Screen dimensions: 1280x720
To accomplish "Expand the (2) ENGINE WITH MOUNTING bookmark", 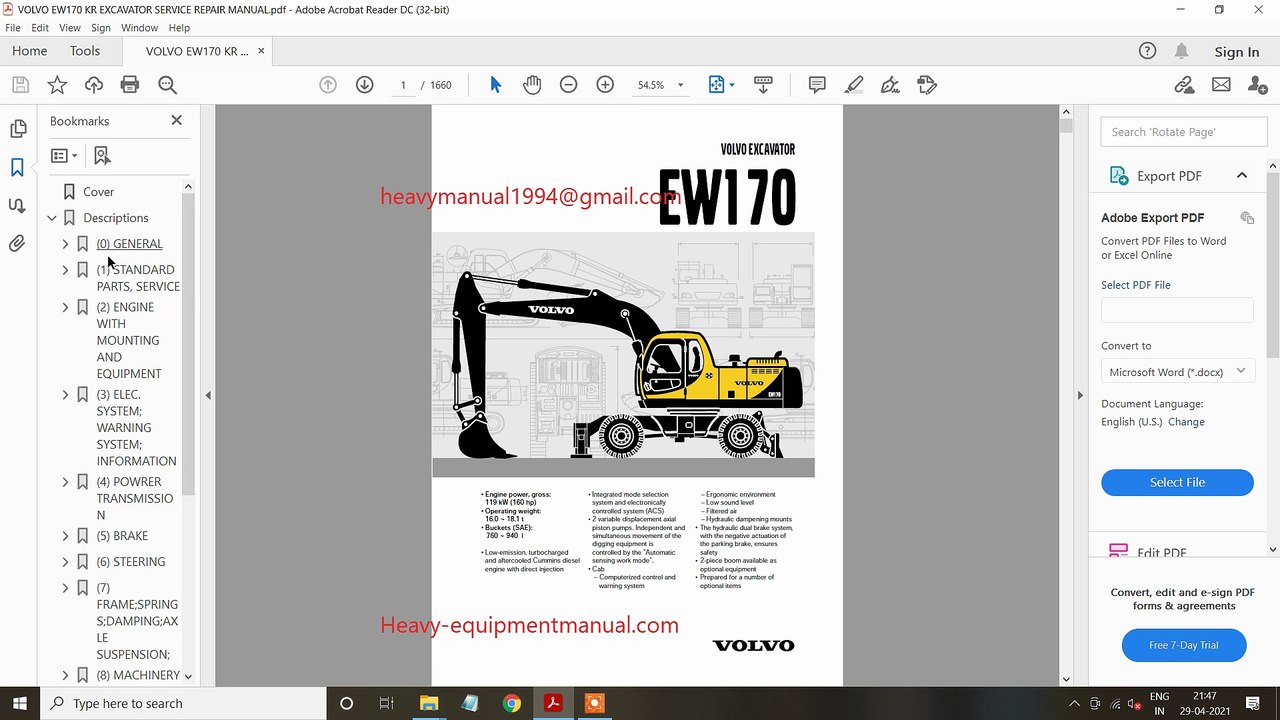I will pos(65,307).
